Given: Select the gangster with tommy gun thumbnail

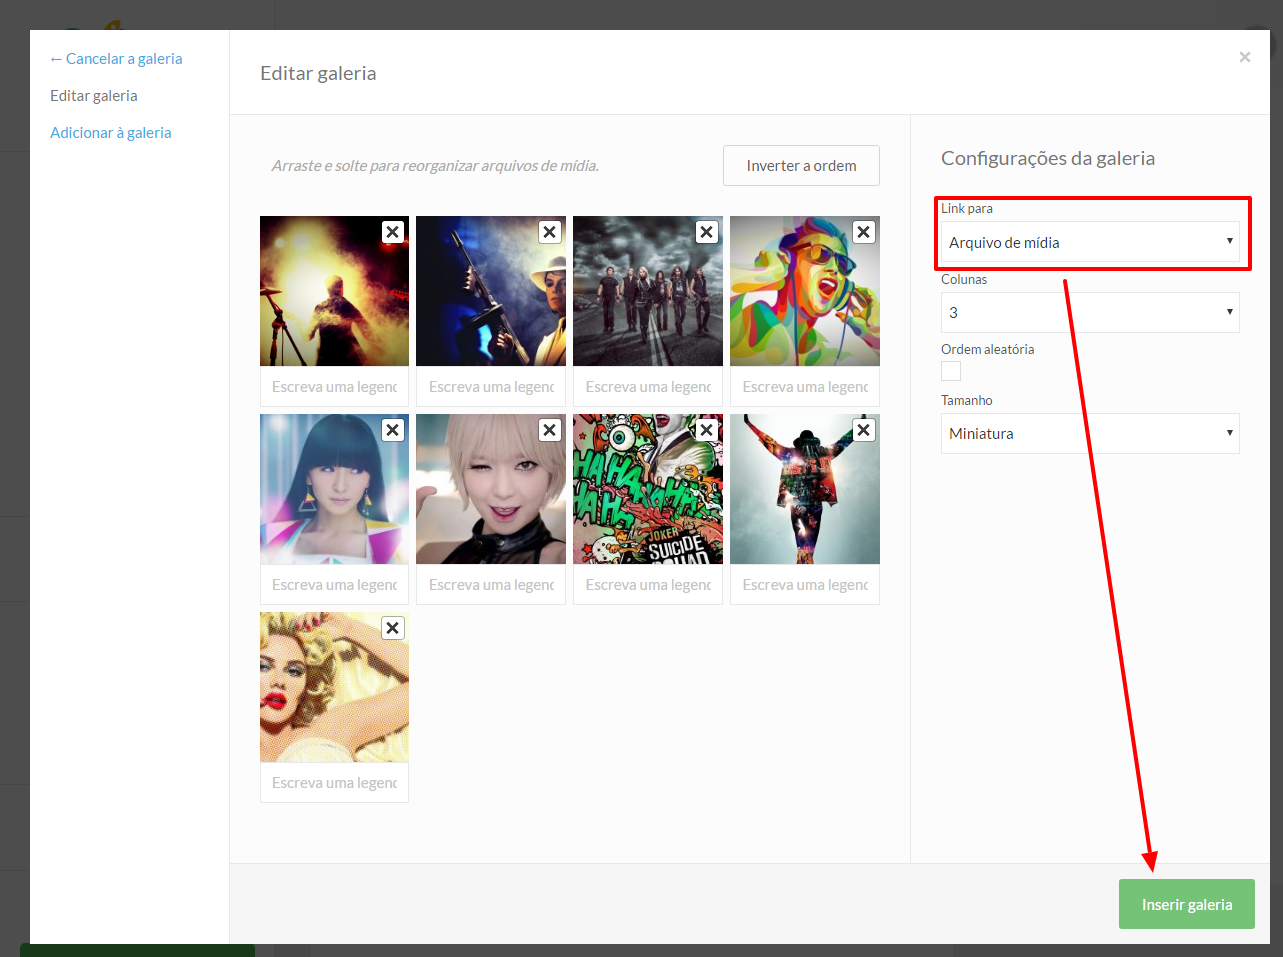Looking at the screenshot, I should click(x=491, y=291).
